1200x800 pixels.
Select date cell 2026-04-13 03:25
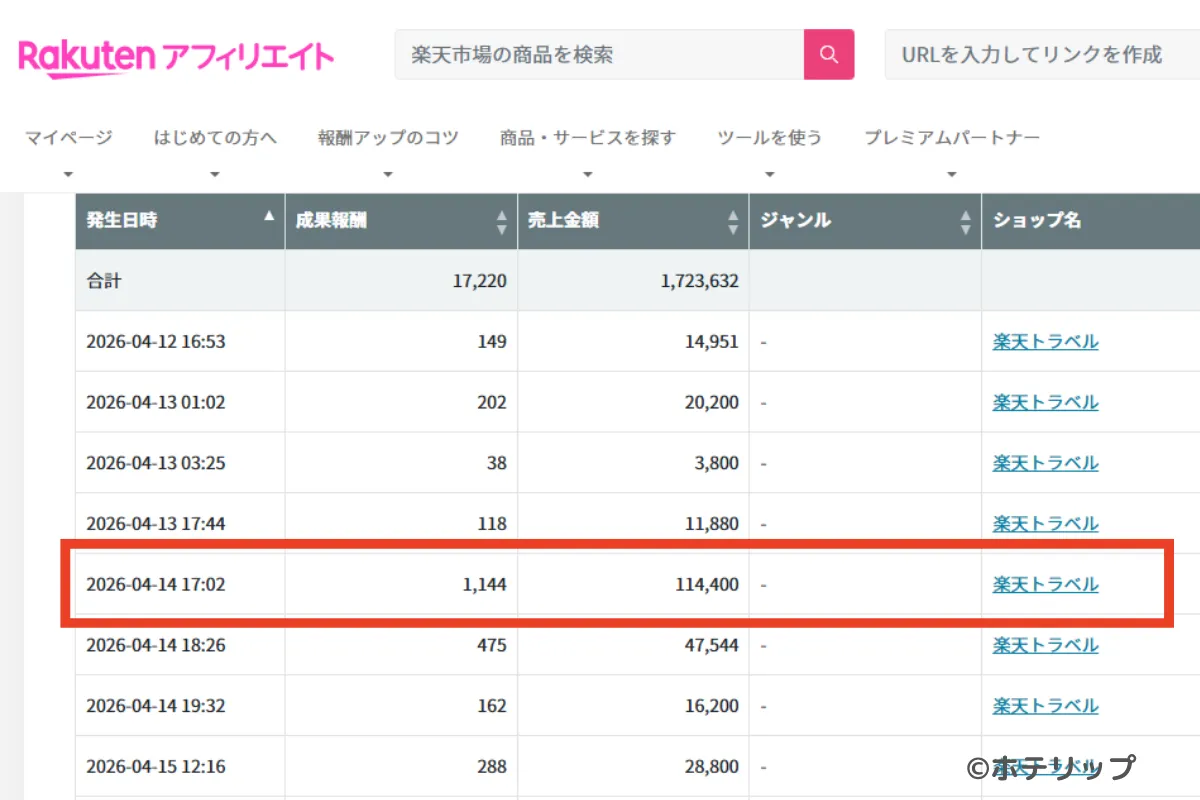click(156, 463)
